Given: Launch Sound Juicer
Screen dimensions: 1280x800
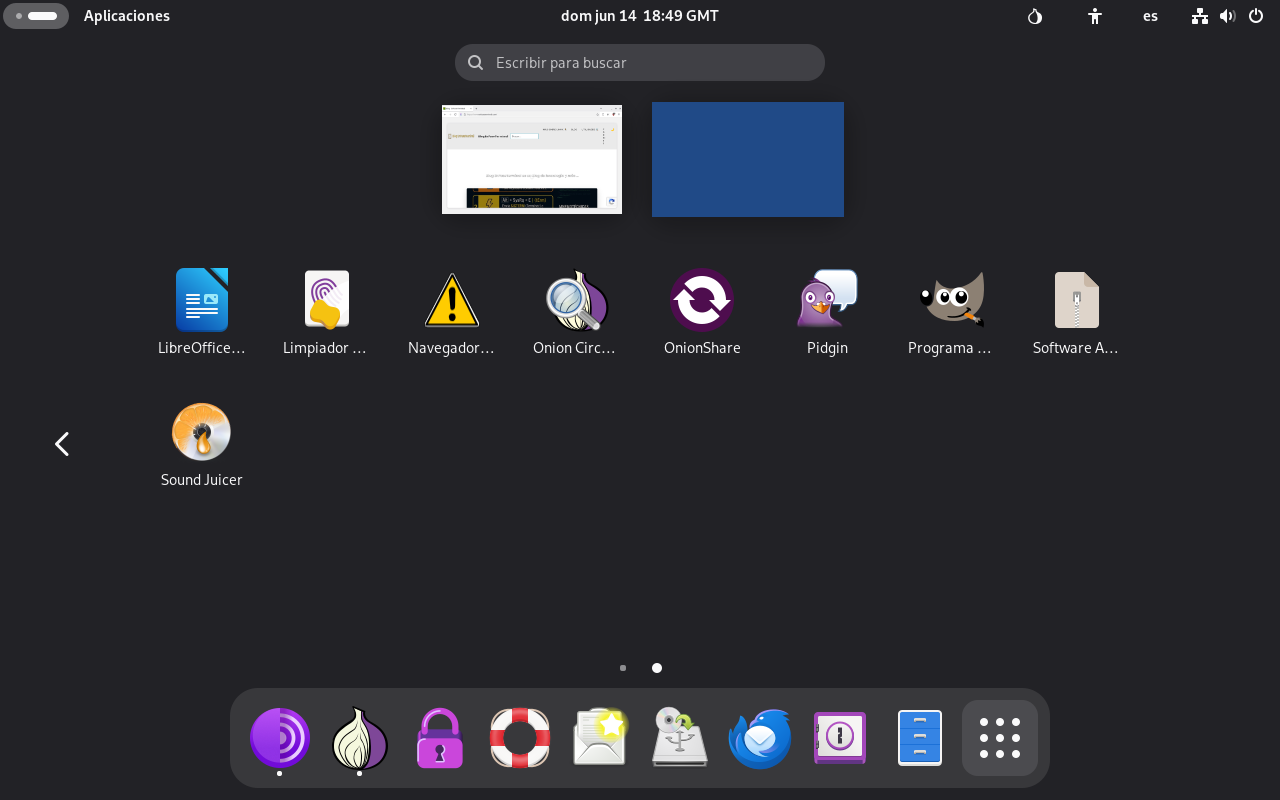Looking at the screenshot, I should 202,443.
